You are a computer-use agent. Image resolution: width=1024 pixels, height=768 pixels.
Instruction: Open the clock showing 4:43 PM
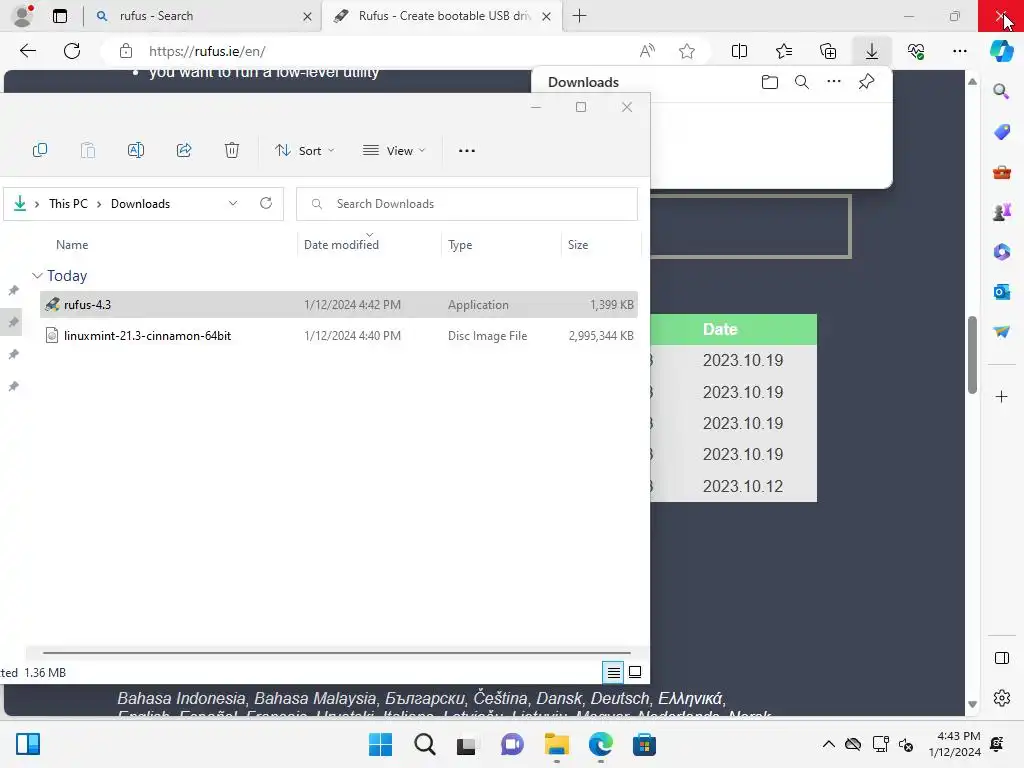coord(955,744)
